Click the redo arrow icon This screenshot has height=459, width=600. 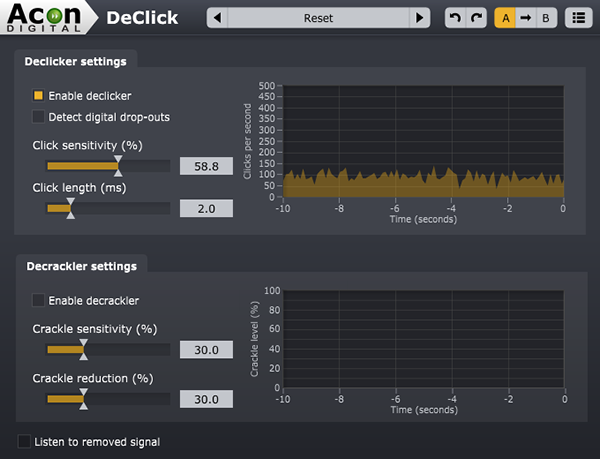(476, 18)
